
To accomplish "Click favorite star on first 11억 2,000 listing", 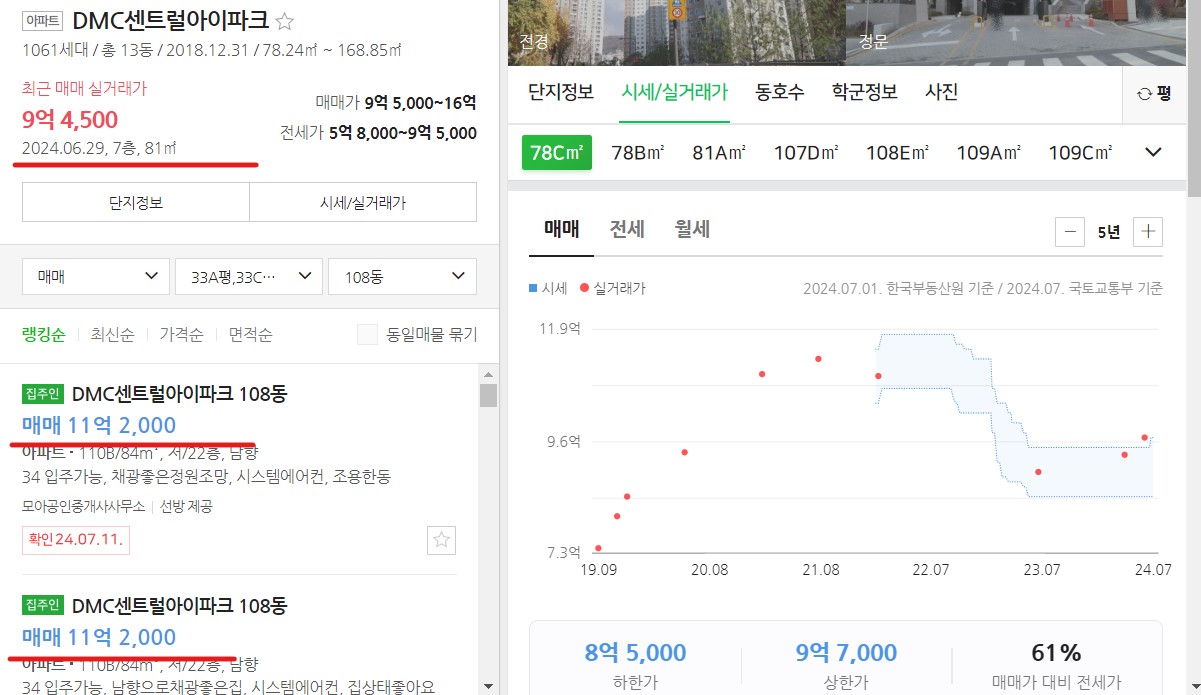I will tap(442, 541).
